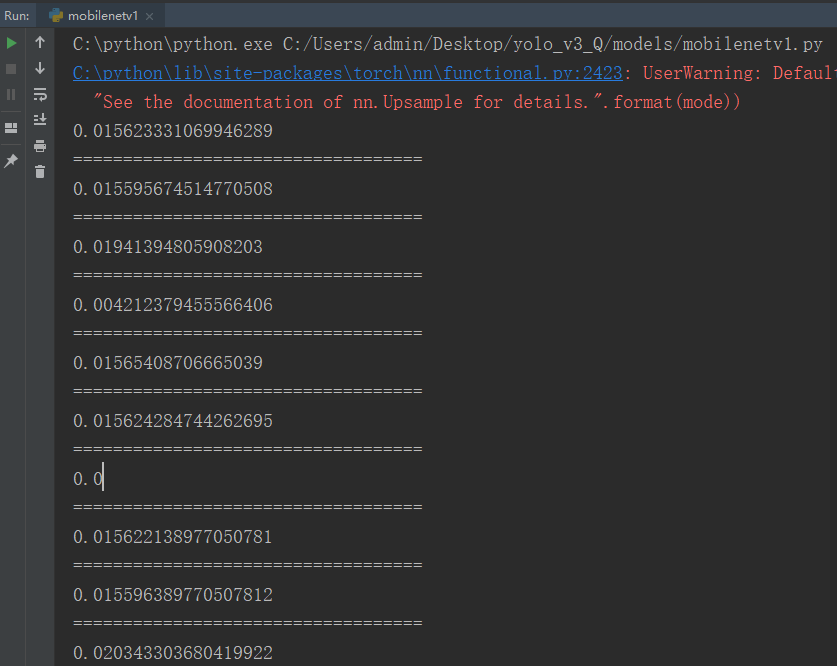Rerun the mobilenetv1 script
Screen dimensions: 837x666
coord(10,43)
